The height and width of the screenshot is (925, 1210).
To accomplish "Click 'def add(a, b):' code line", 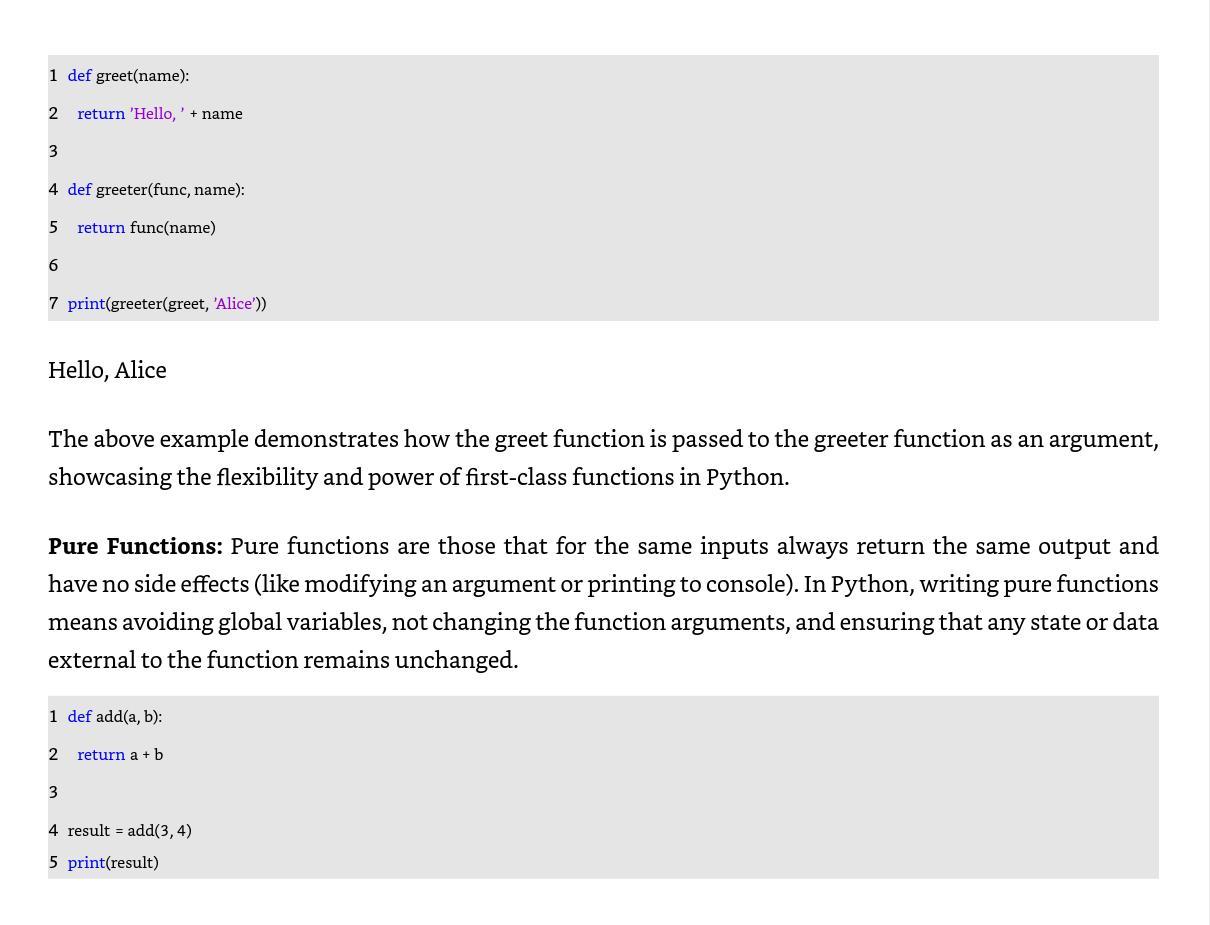I will click(x=115, y=717).
